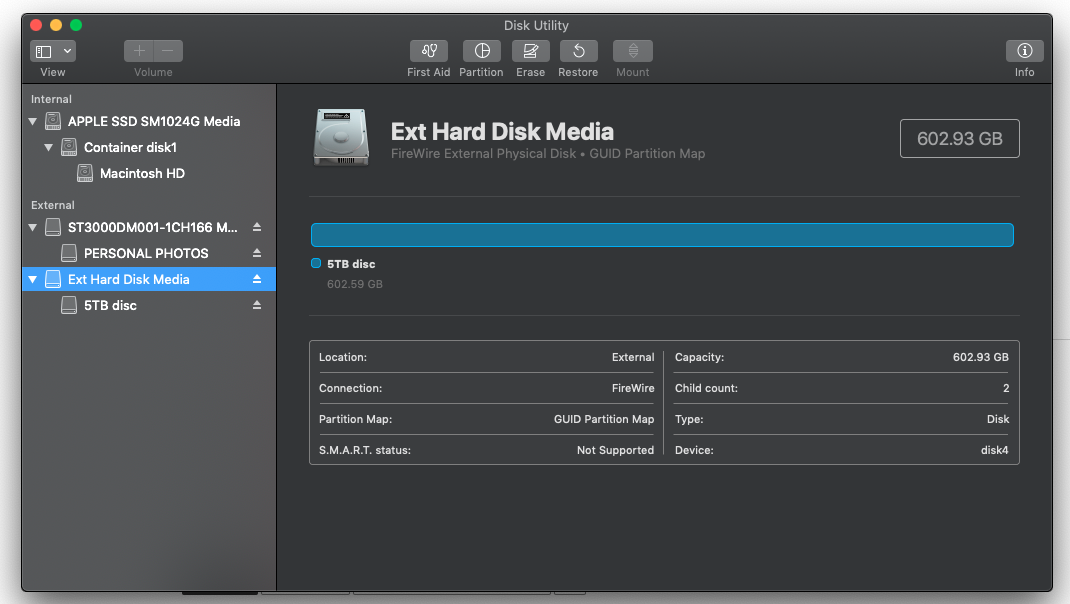Image resolution: width=1070 pixels, height=604 pixels.
Task: Collapse the ST3000DM001 disk triangle
Action: click(33, 227)
